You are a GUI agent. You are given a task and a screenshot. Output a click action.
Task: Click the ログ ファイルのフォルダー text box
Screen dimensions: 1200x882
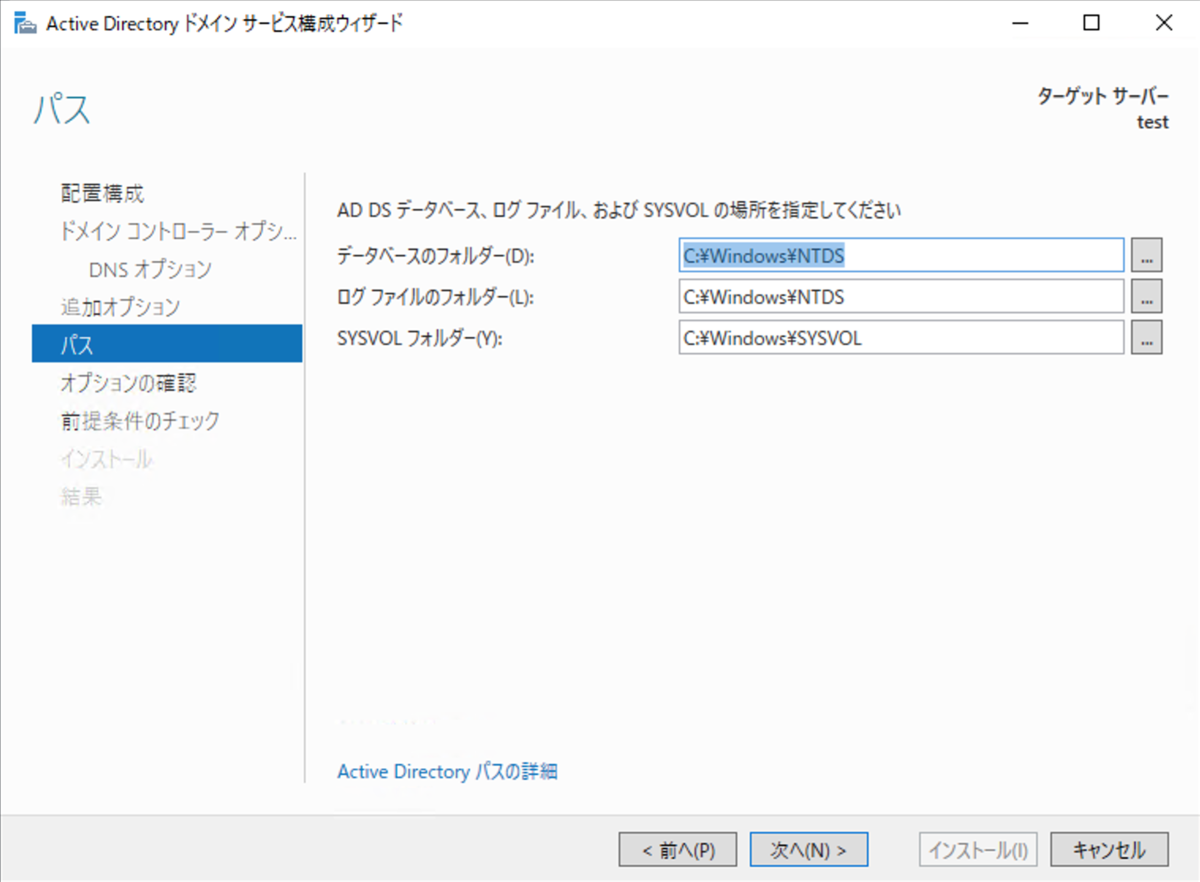[x=900, y=296]
